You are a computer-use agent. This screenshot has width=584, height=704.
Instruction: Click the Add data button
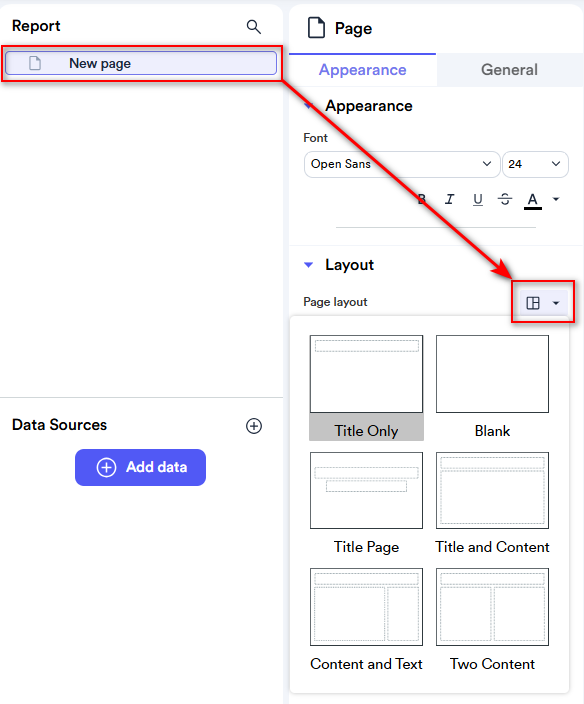click(x=141, y=467)
